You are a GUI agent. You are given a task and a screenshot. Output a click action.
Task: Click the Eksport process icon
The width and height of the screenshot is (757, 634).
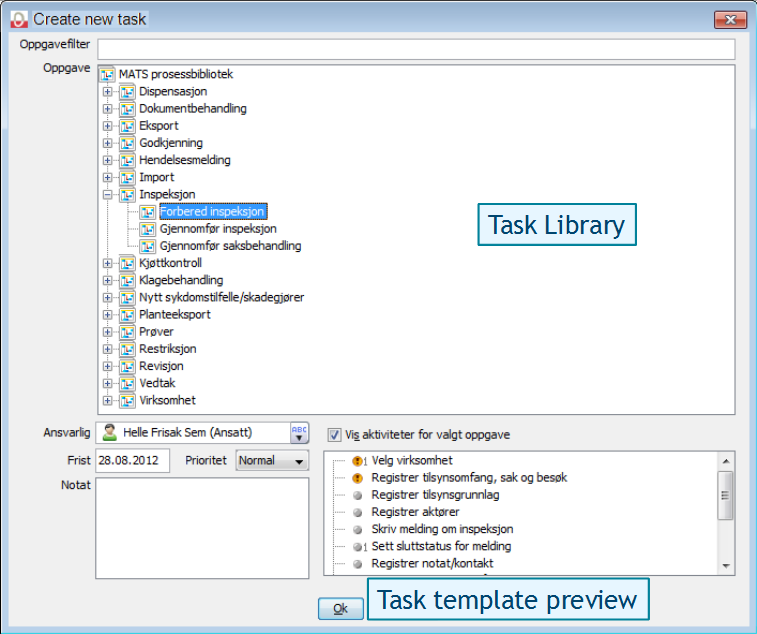click(127, 126)
